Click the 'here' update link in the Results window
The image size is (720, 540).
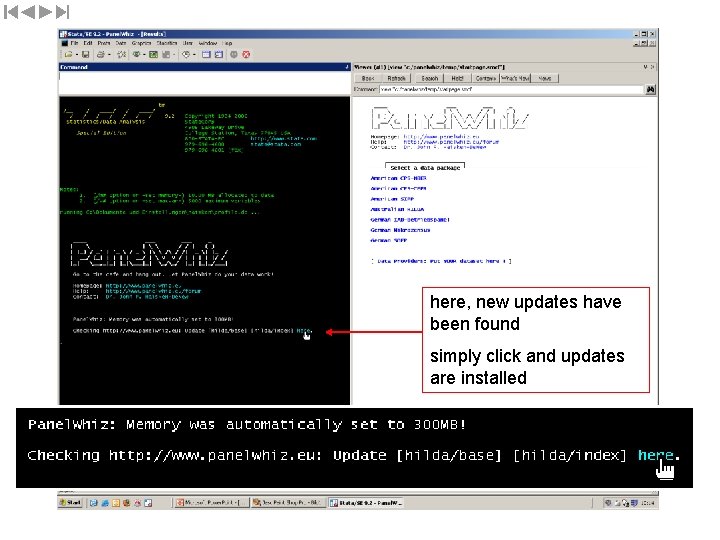[304, 331]
